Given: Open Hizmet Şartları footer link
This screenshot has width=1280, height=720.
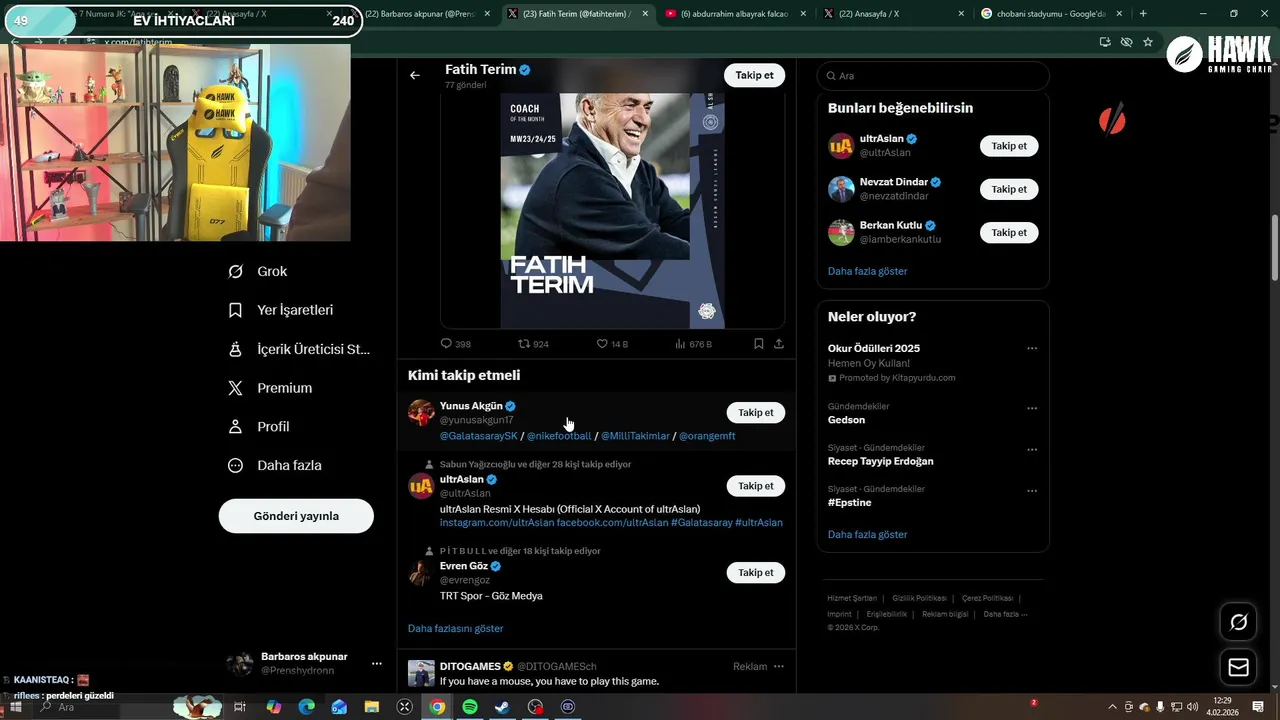Looking at the screenshot, I should [852, 598].
